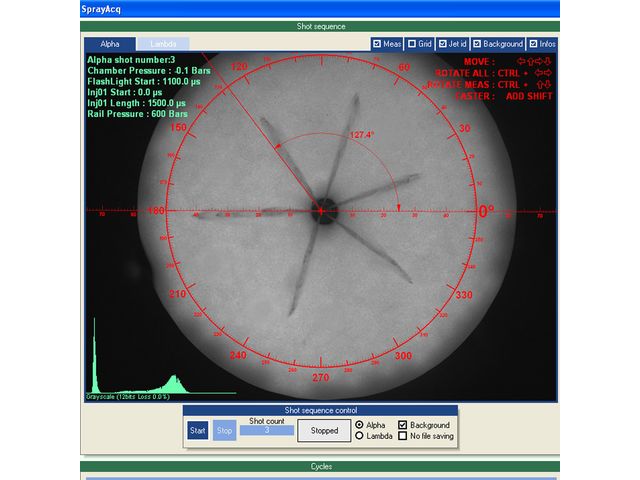This screenshot has height=480, width=640.
Task: Click the Shot sequence panel header
Action: (x=321, y=26)
